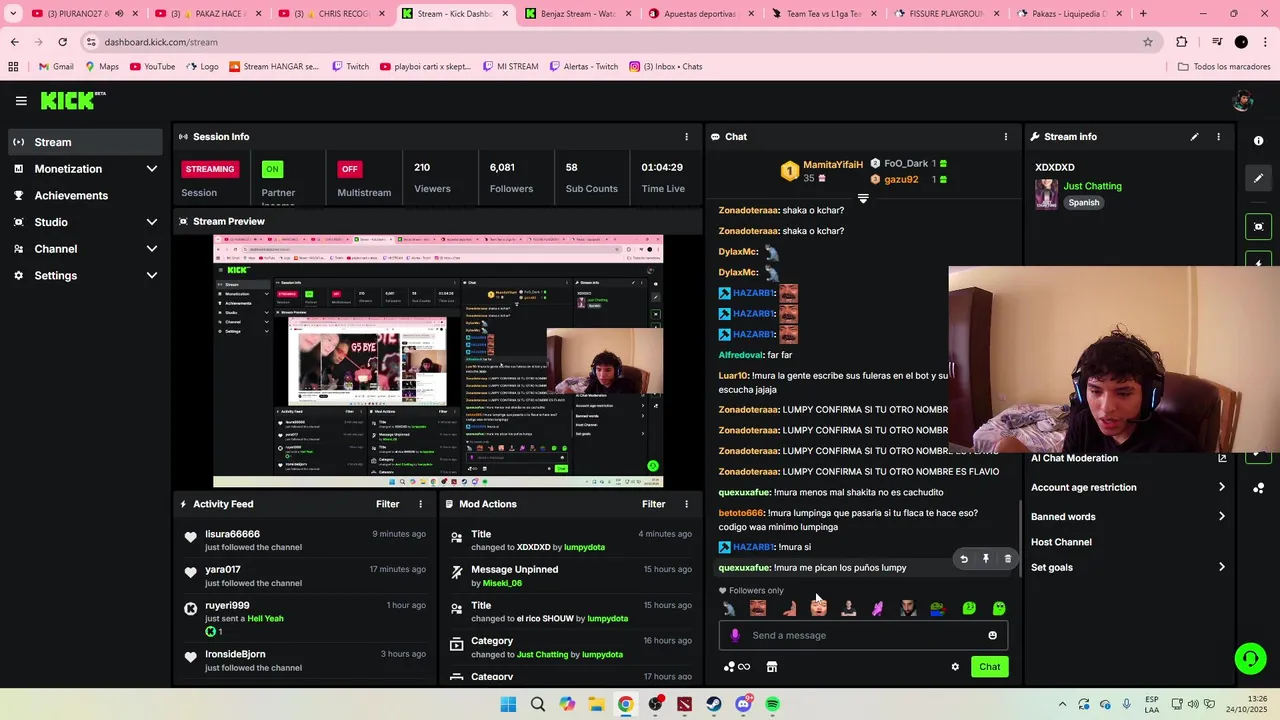1280x720 pixels.
Task: Click the chat scroll-down arrow indicator
Action: pyautogui.click(x=863, y=198)
